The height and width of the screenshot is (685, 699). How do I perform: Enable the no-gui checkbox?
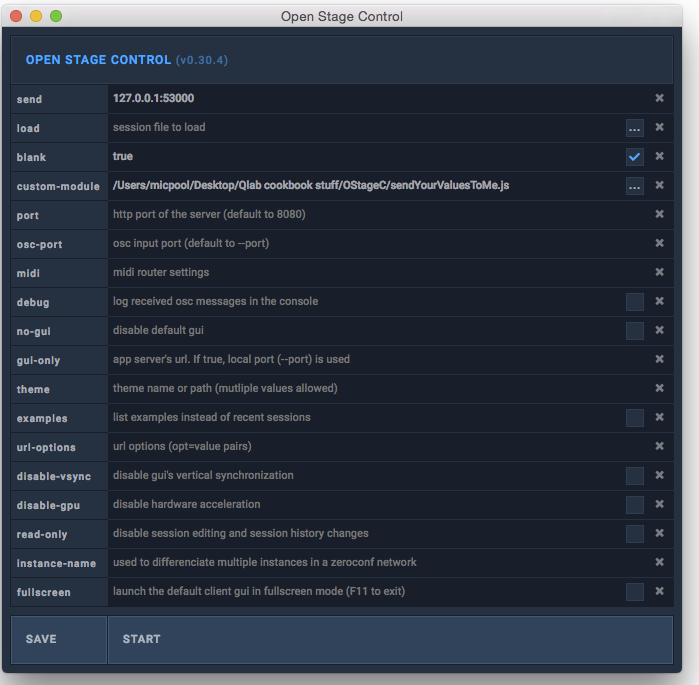[634, 331]
